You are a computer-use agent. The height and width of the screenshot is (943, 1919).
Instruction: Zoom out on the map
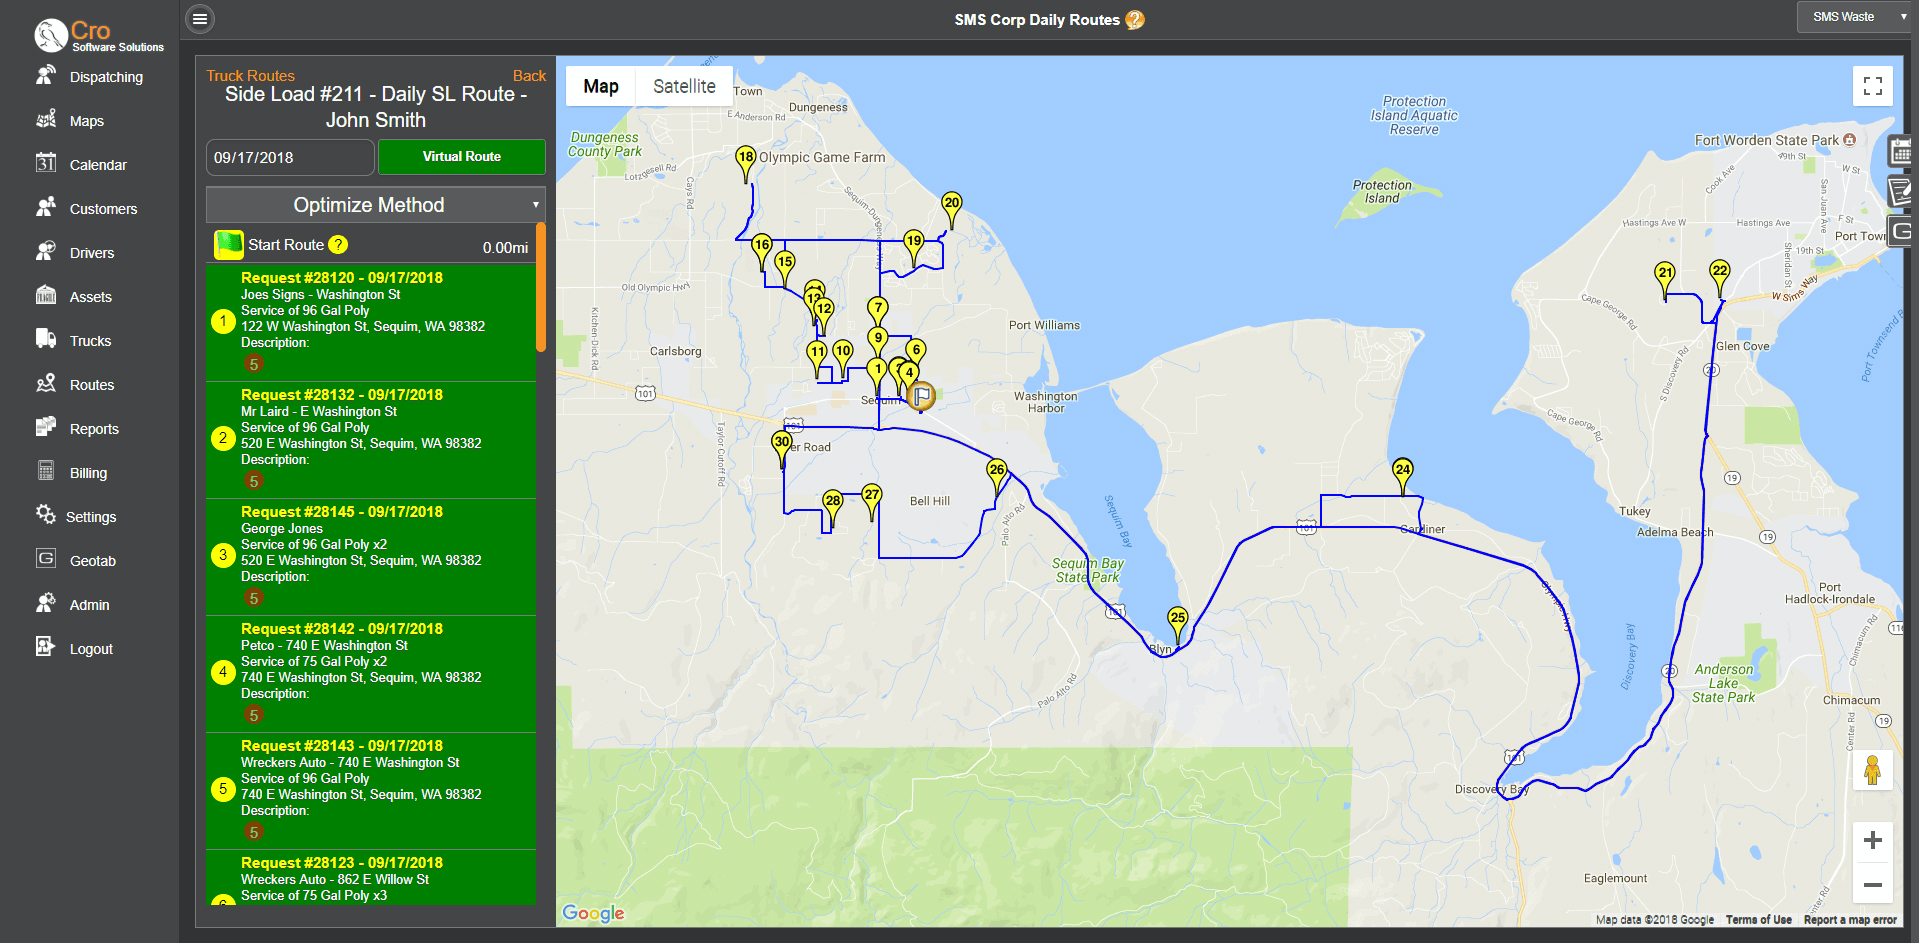tap(1873, 884)
